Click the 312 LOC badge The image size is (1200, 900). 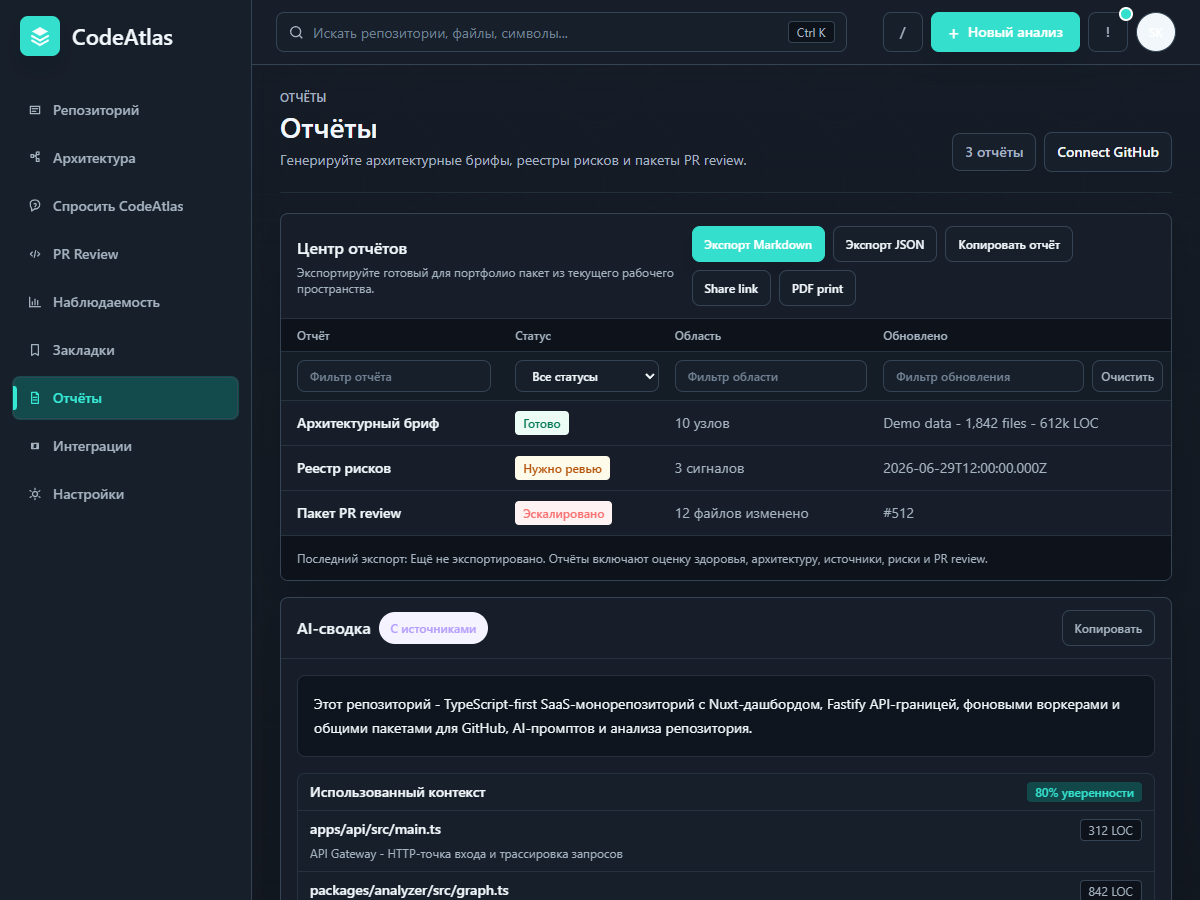pos(1110,830)
